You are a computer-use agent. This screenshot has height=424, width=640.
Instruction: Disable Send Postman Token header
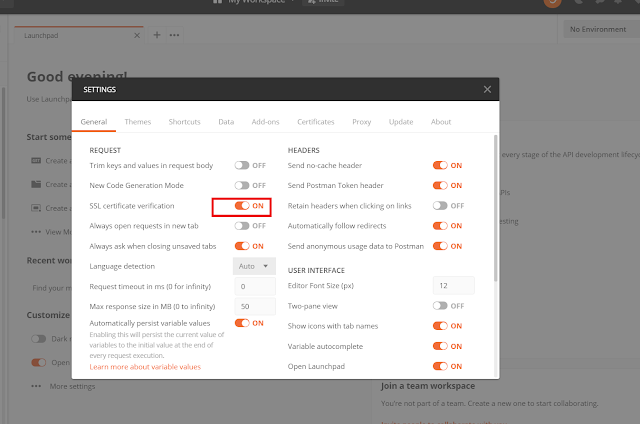click(440, 185)
